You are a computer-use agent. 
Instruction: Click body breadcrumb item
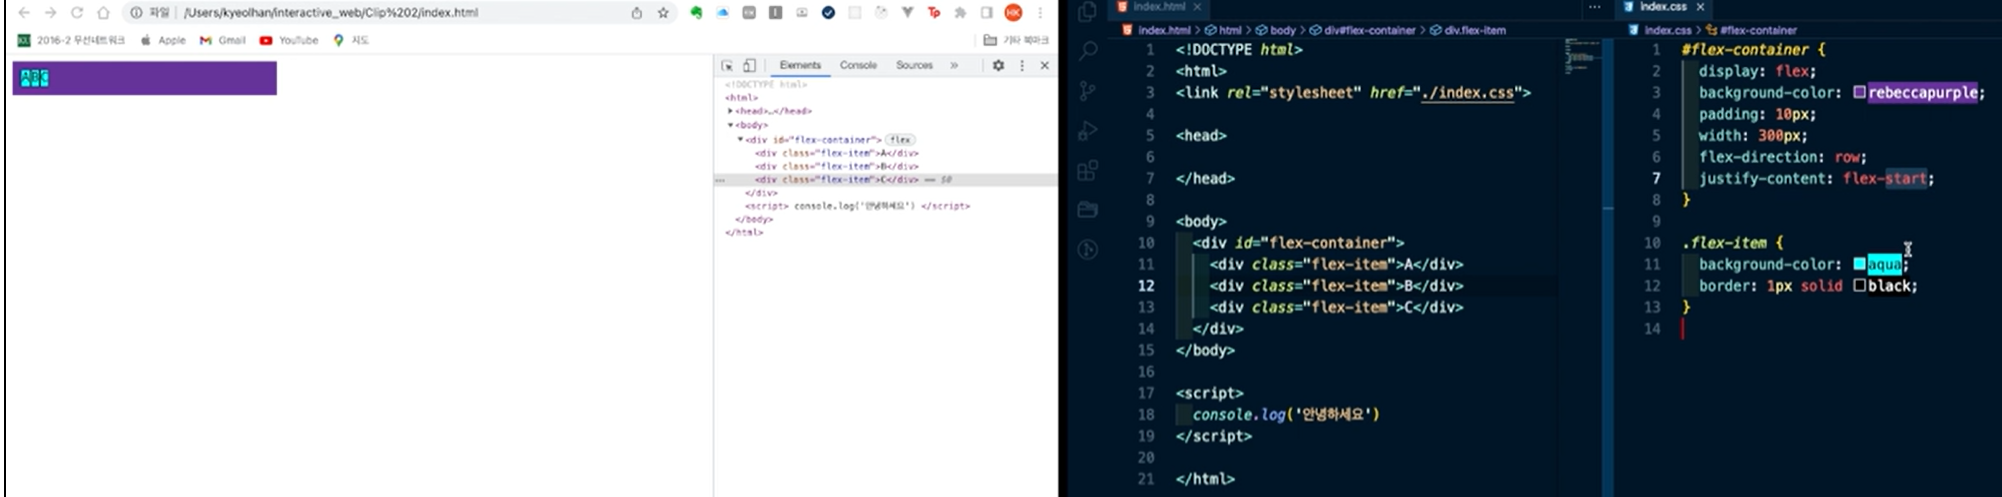(1276, 30)
